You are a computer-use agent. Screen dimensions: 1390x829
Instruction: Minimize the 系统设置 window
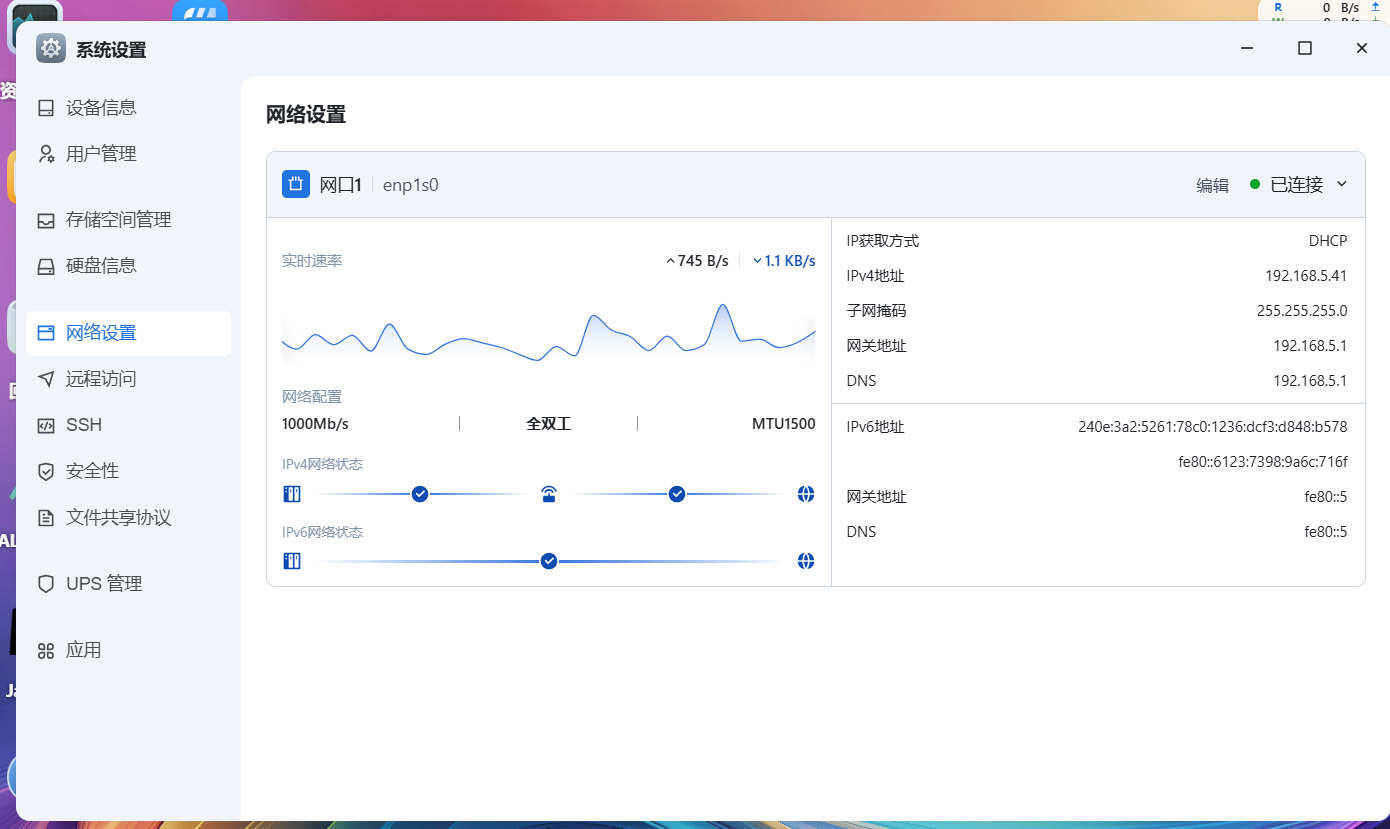[1247, 48]
